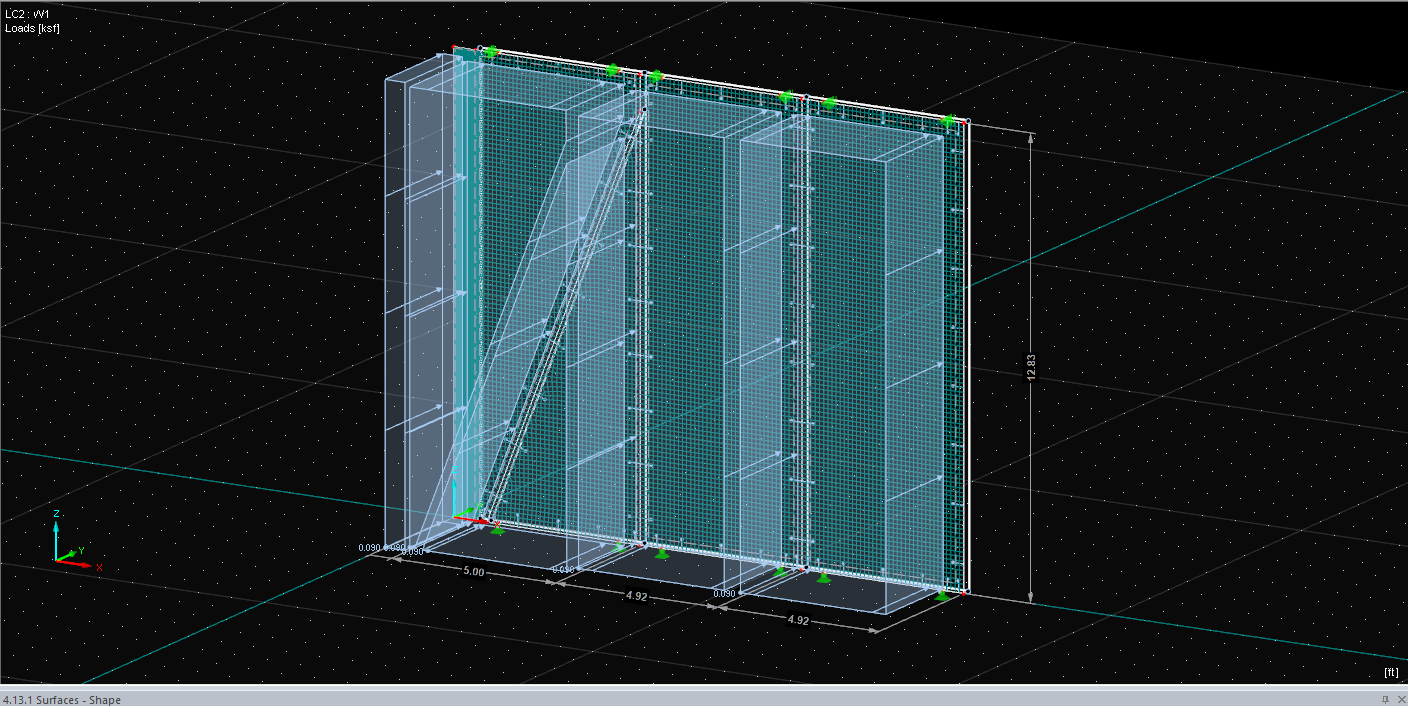Select the 0.090 load value under right panel
The height and width of the screenshot is (706, 1408).
tap(725, 593)
